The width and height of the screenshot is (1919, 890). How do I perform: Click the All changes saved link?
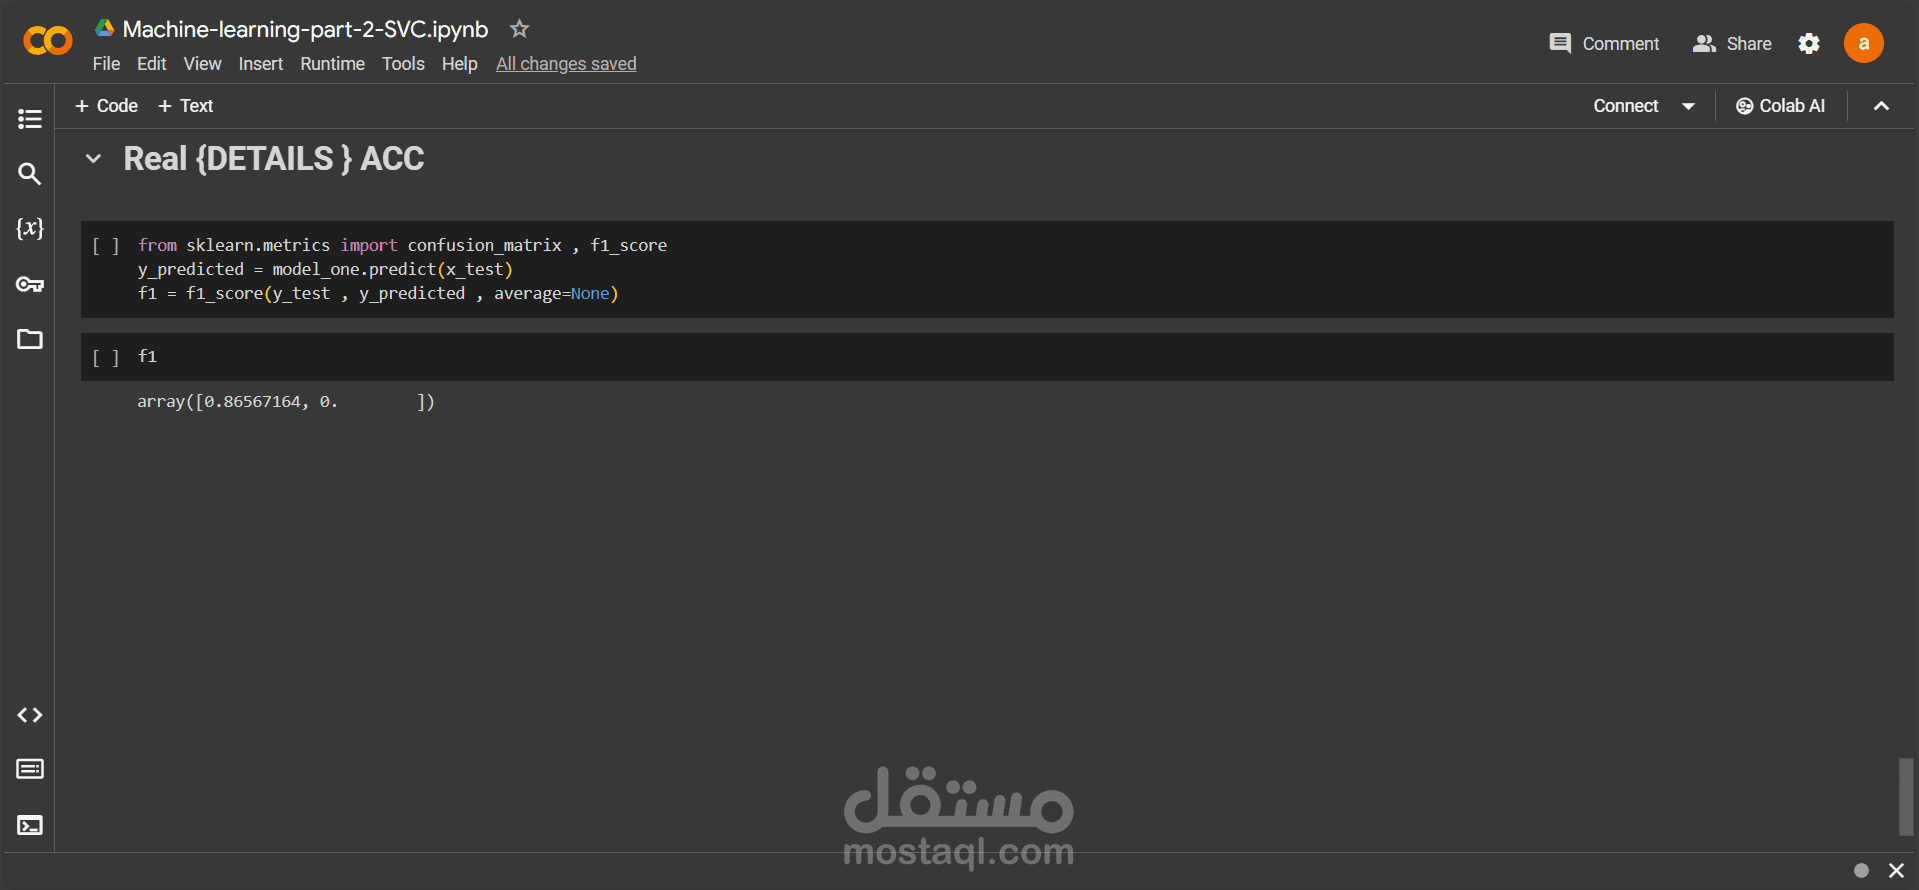566,64
